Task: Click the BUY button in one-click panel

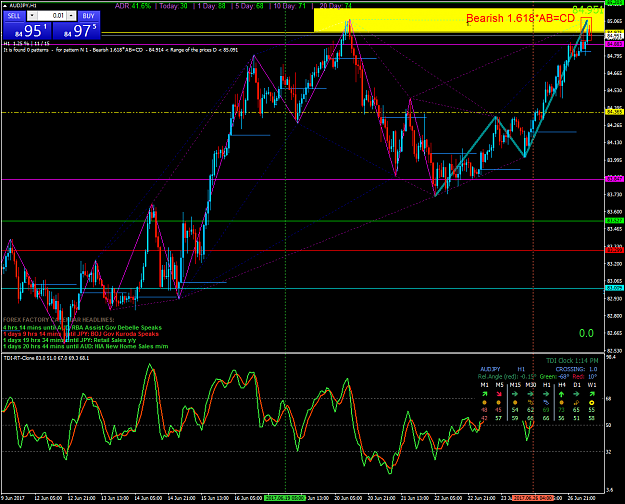Action: tap(88, 16)
